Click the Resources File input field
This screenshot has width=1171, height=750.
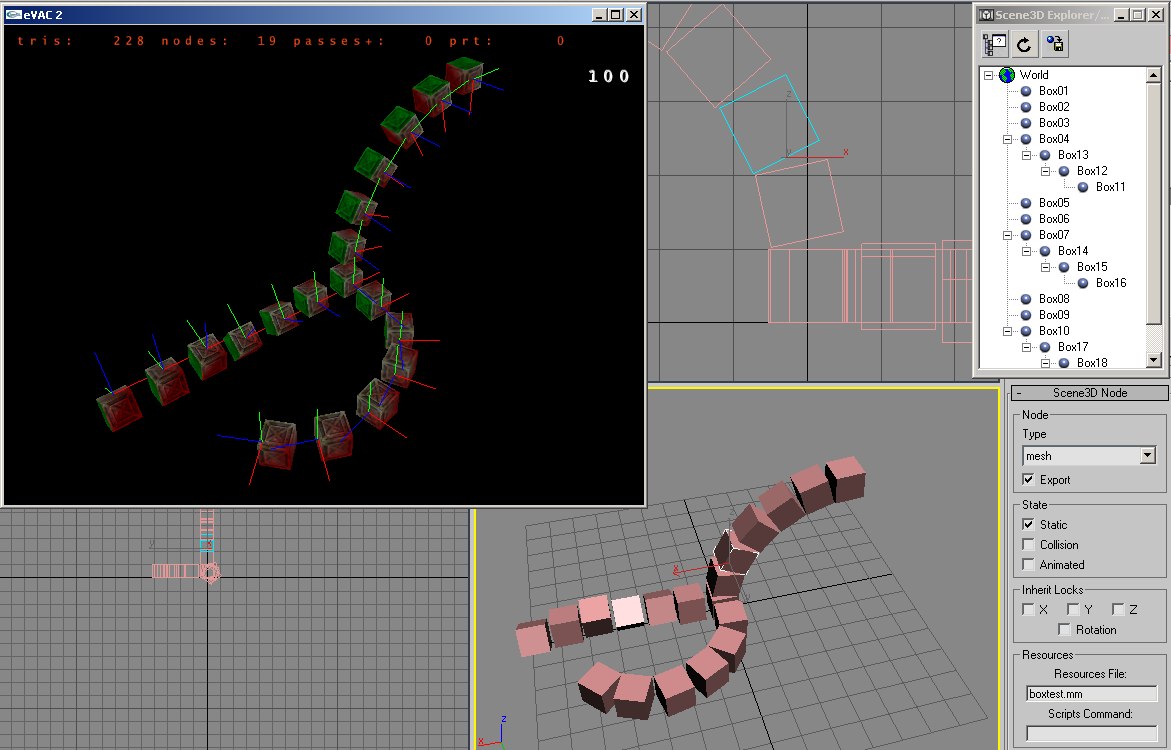tap(1091, 694)
